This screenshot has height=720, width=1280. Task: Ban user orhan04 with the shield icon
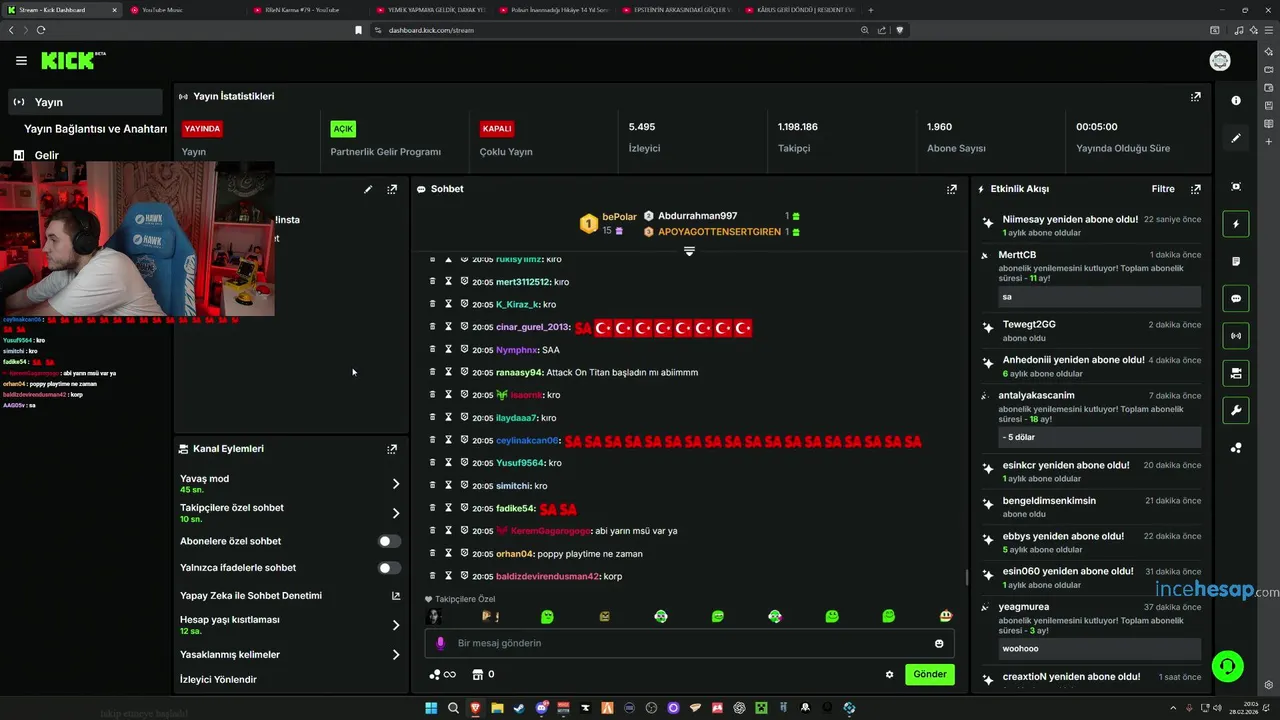coord(464,553)
